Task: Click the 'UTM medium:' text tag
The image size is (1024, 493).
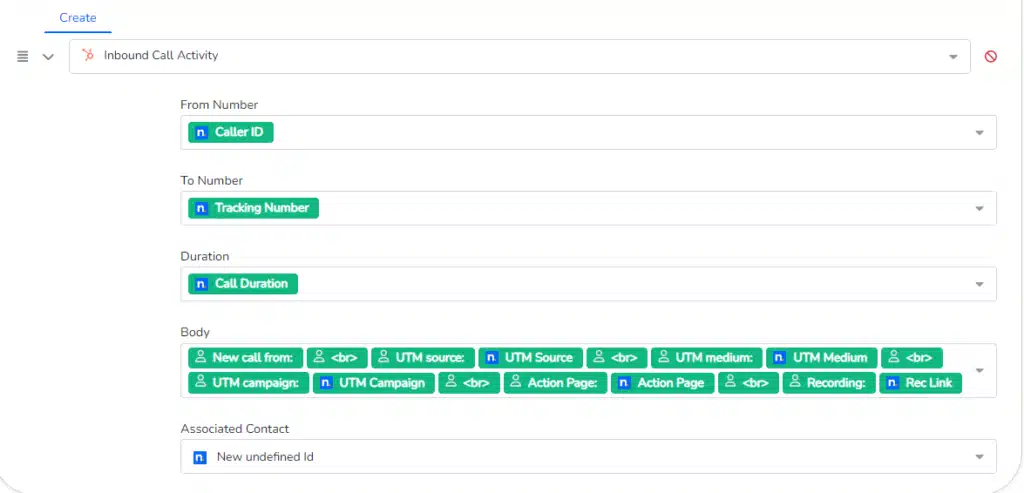Action: tap(706, 357)
